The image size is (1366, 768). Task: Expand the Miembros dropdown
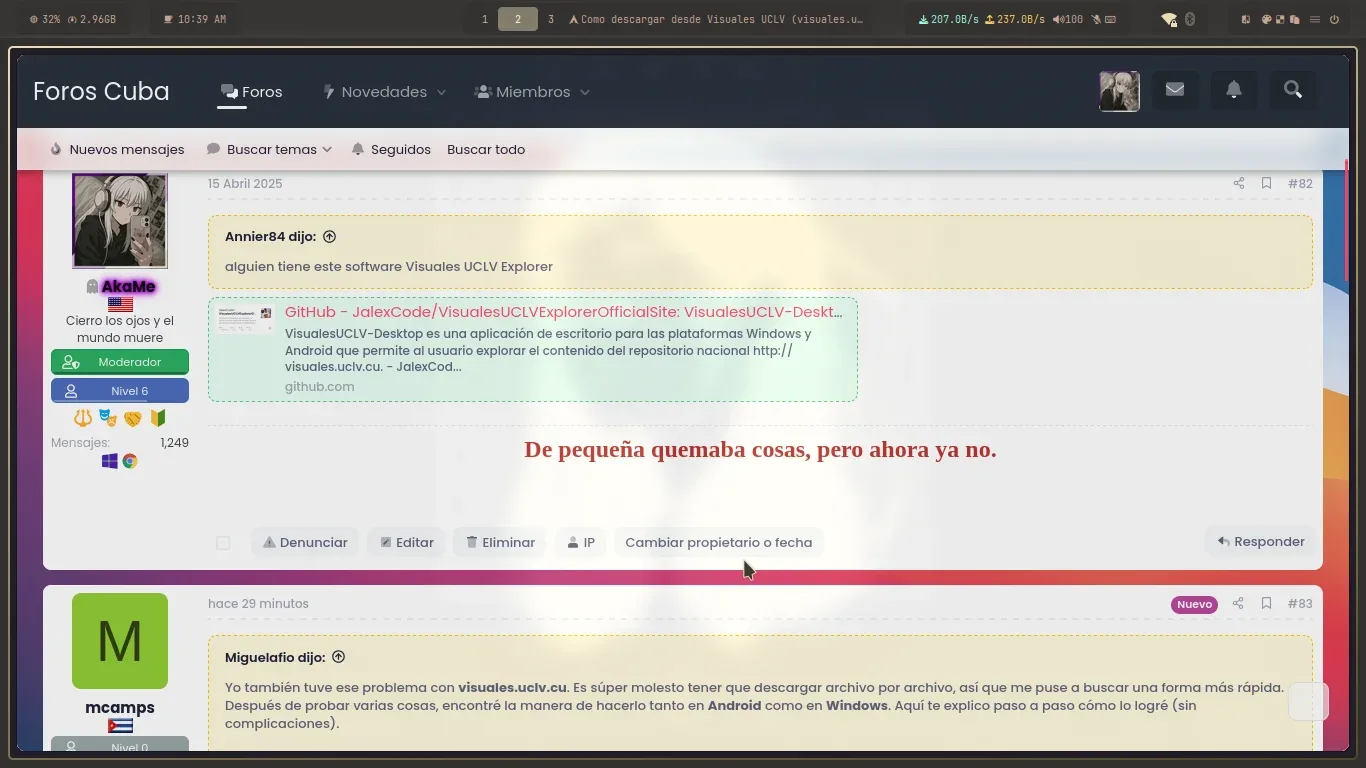pyautogui.click(x=585, y=92)
